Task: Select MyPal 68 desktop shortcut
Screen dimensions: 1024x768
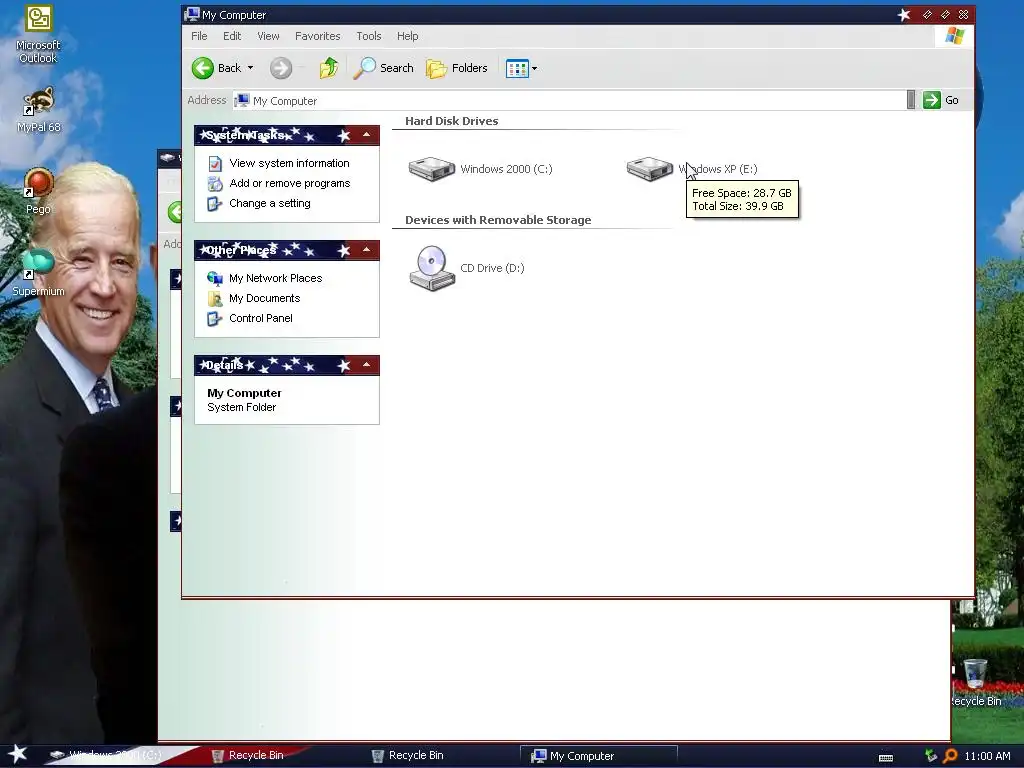Action: pyautogui.click(x=38, y=110)
